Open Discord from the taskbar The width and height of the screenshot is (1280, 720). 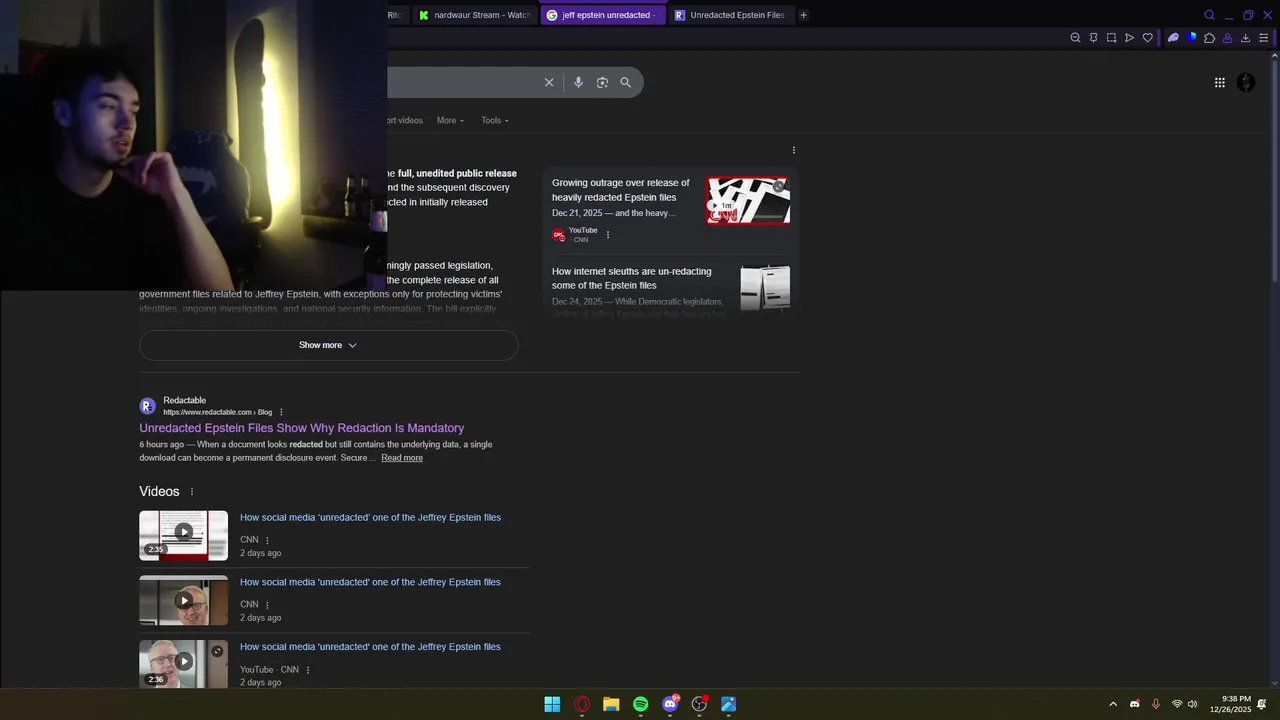[670, 704]
